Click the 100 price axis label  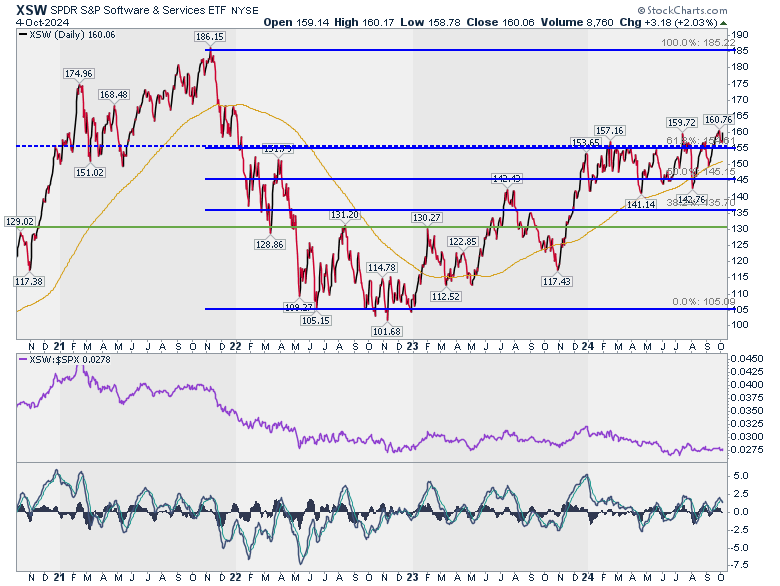(x=740, y=325)
